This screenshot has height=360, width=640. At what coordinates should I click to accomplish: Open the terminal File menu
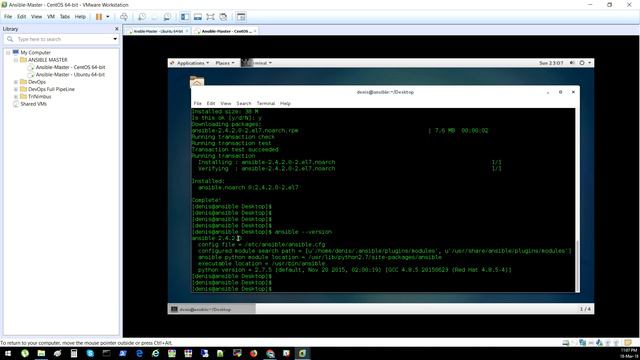pyautogui.click(x=198, y=104)
